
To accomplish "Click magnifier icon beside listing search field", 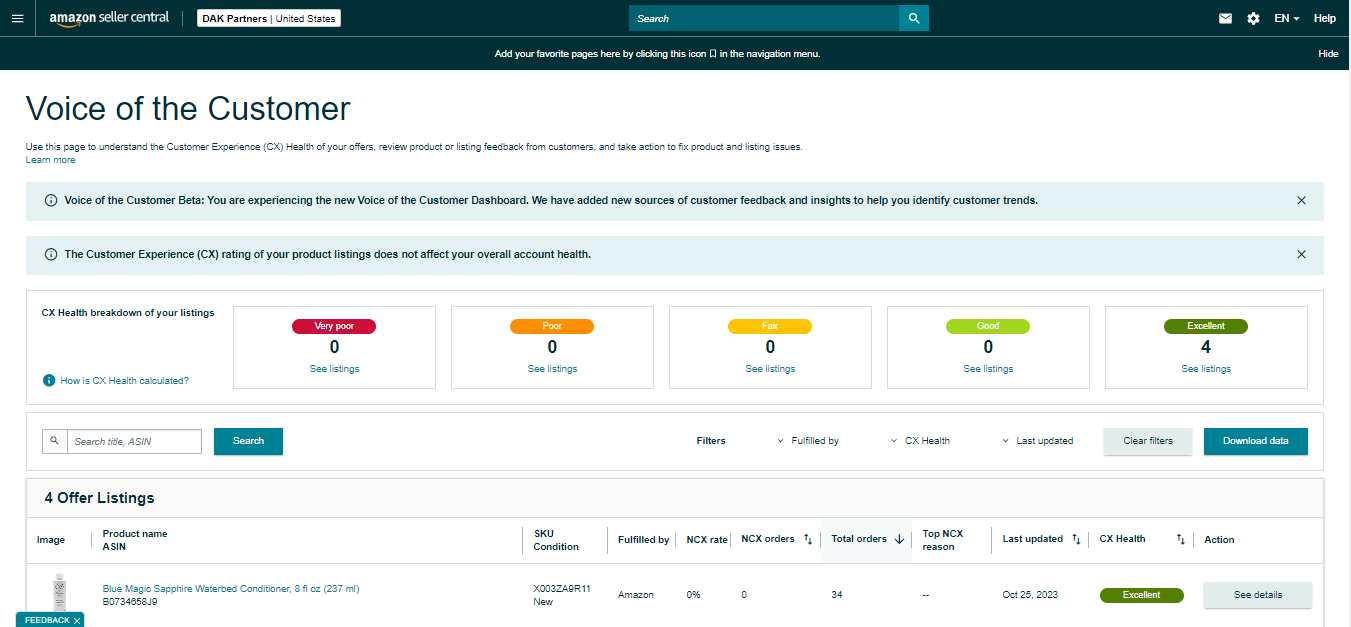I will pyautogui.click(x=55, y=441).
